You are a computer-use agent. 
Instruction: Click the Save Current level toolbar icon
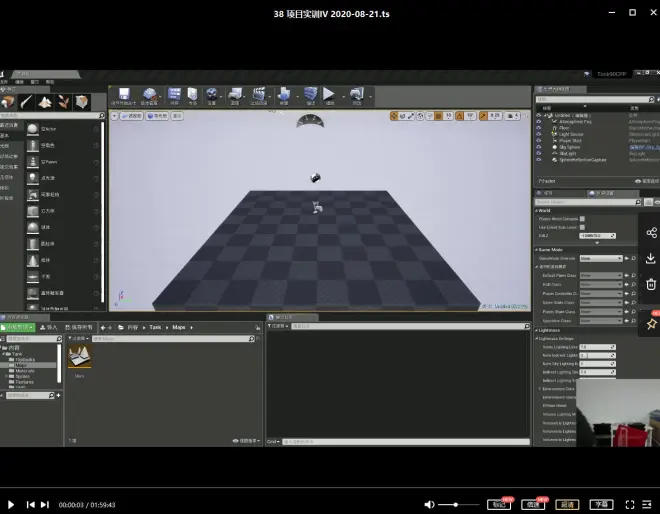(x=122, y=95)
